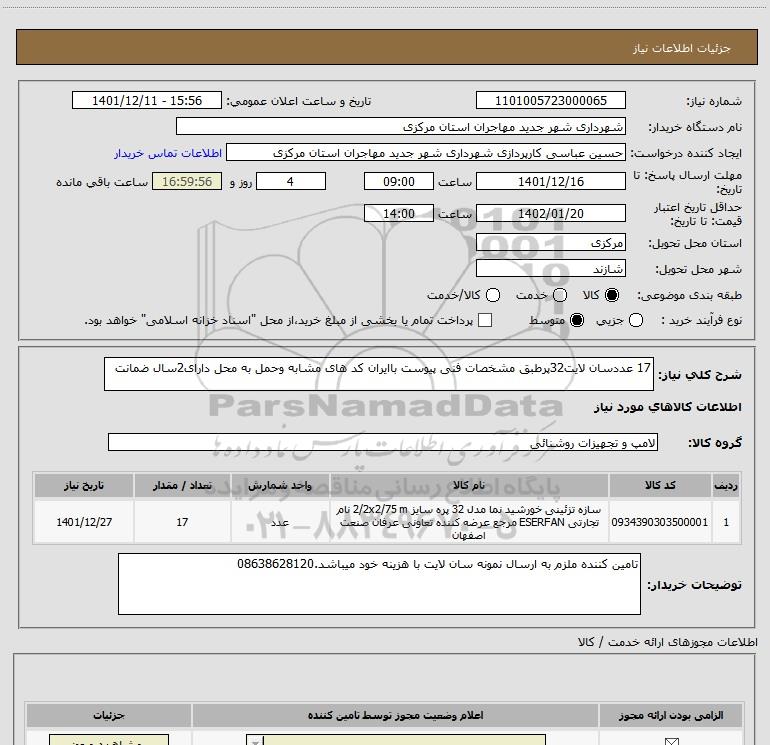
Task: Click the اطلاعات مجوزهای ارائه خدمت / کالا heading
Action: [668, 642]
